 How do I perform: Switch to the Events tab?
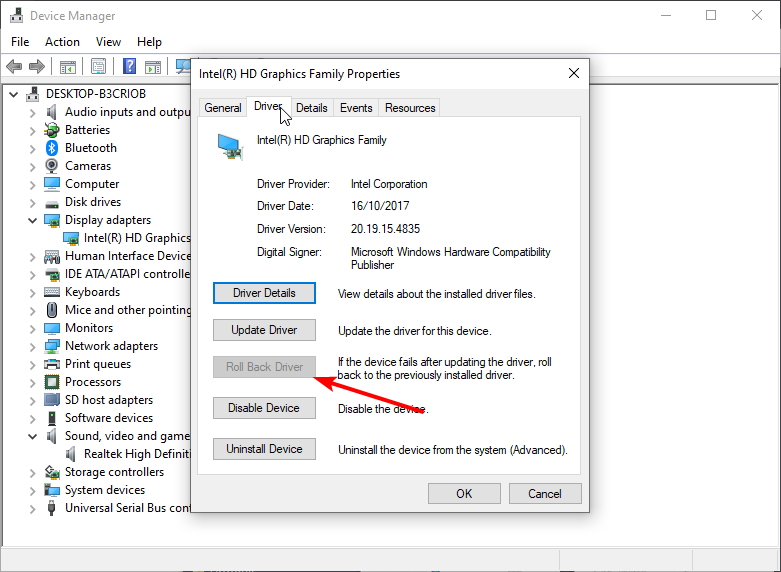click(356, 108)
